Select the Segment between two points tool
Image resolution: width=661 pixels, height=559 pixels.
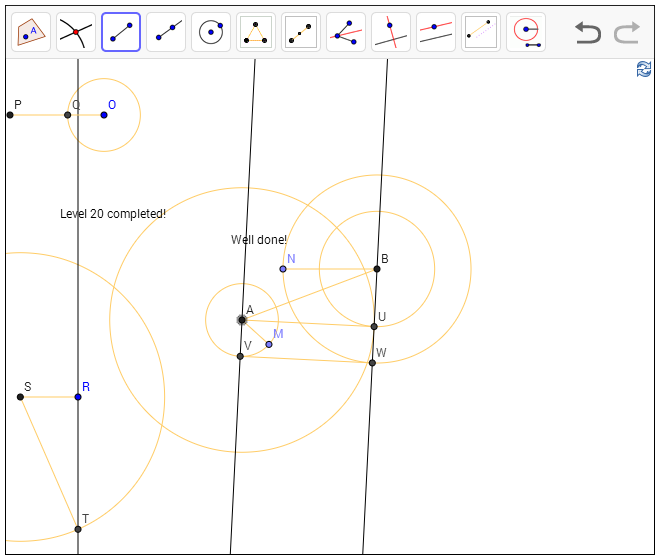121,32
